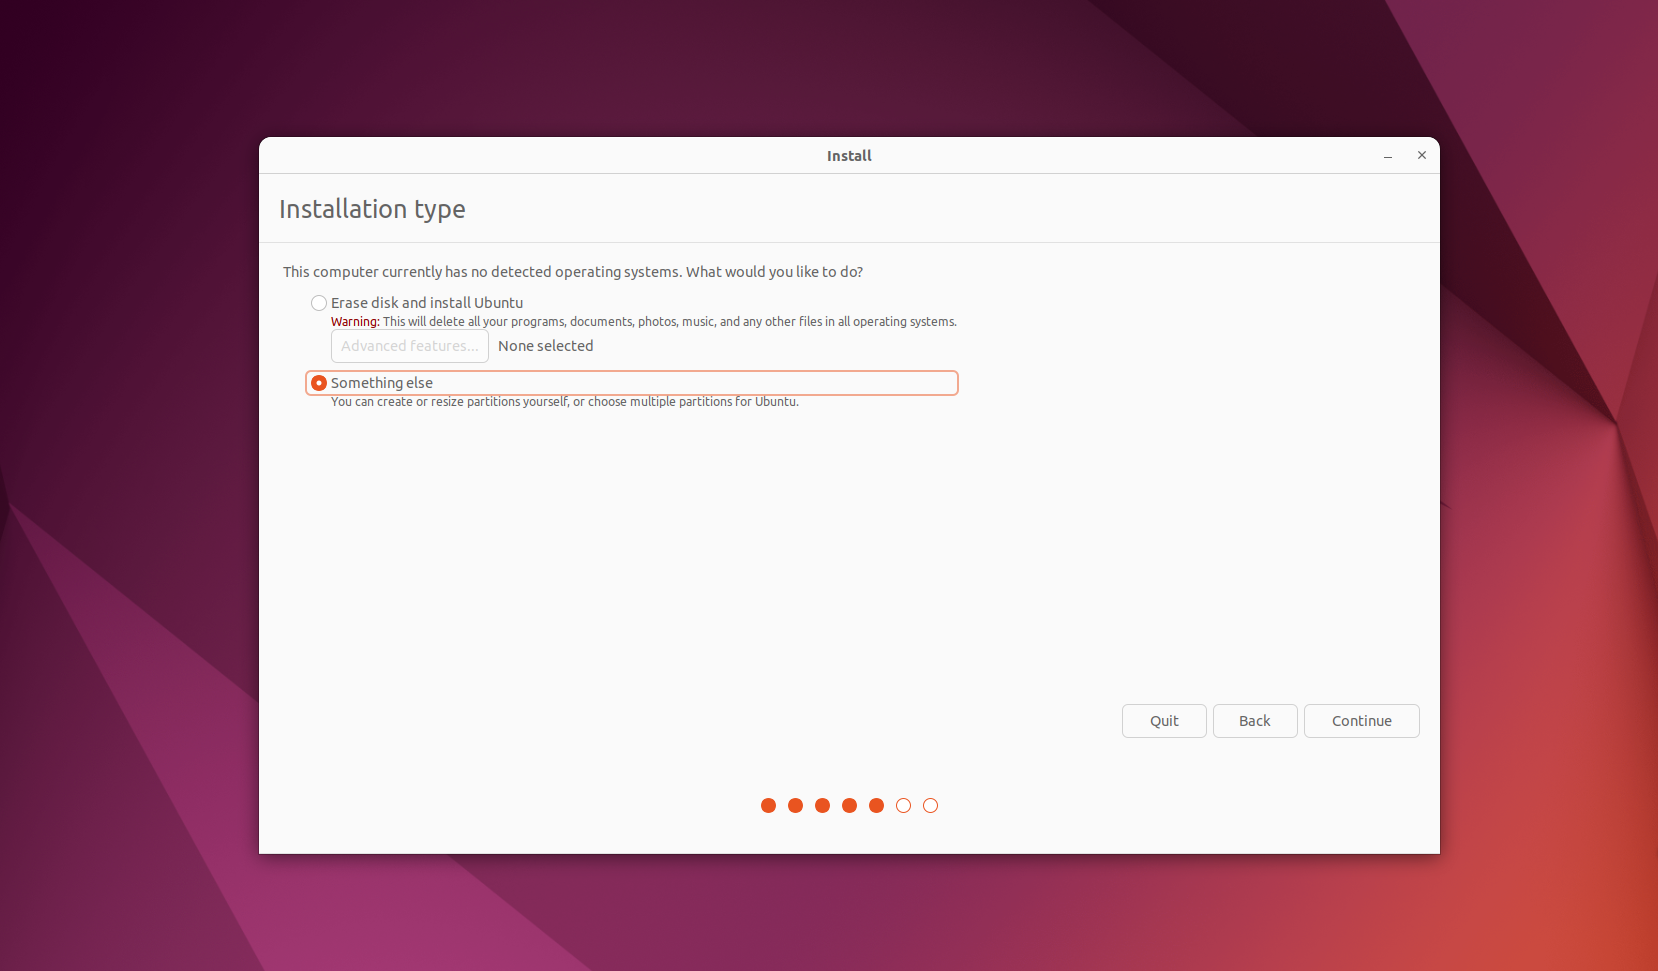Click the Quit button

(1164, 721)
